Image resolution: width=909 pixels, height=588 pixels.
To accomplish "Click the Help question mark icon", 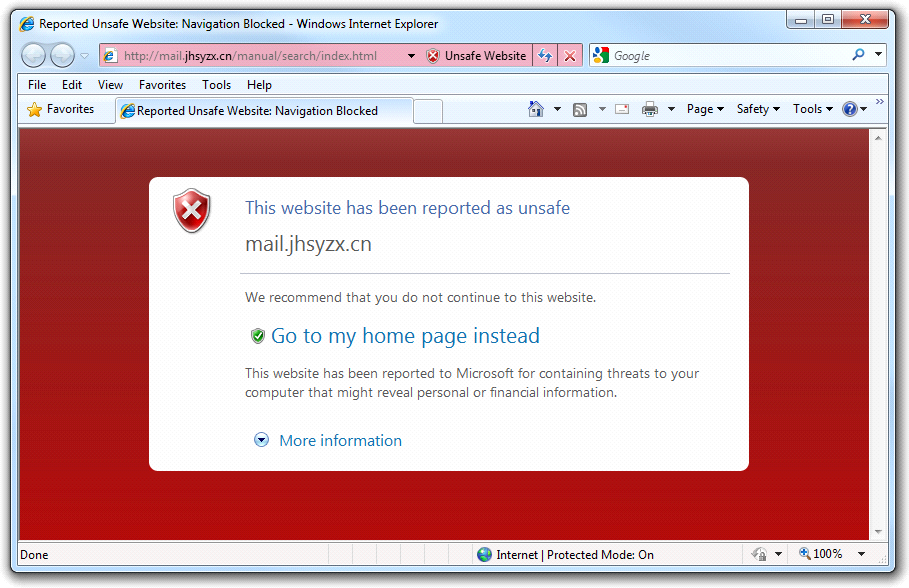I will pos(850,109).
